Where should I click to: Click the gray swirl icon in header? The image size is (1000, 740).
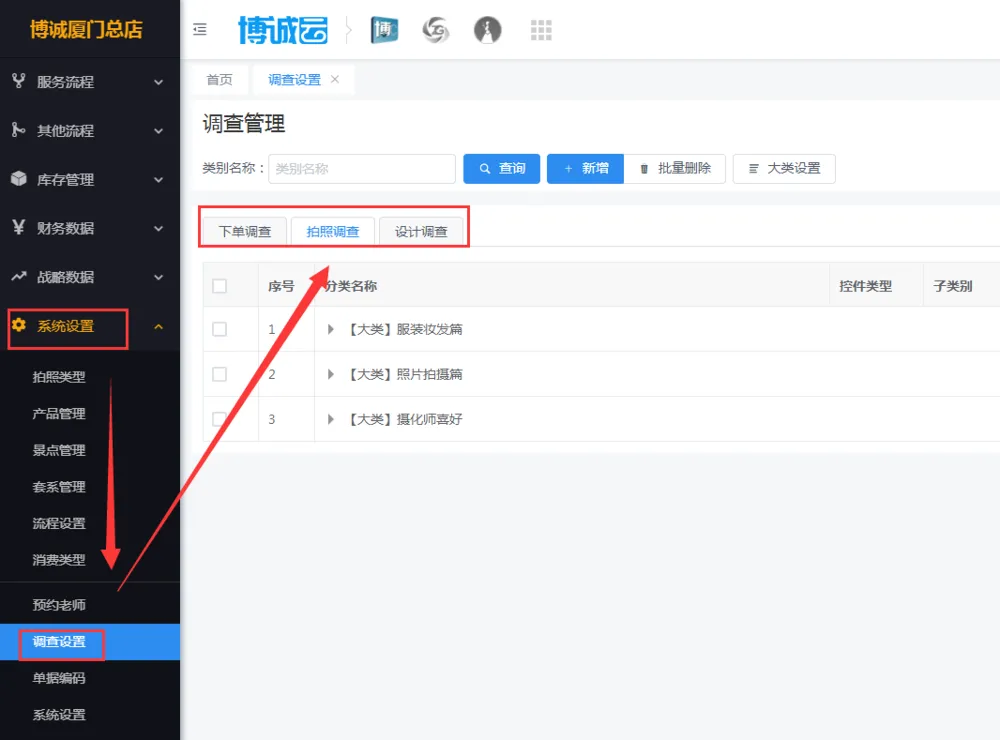[436, 30]
